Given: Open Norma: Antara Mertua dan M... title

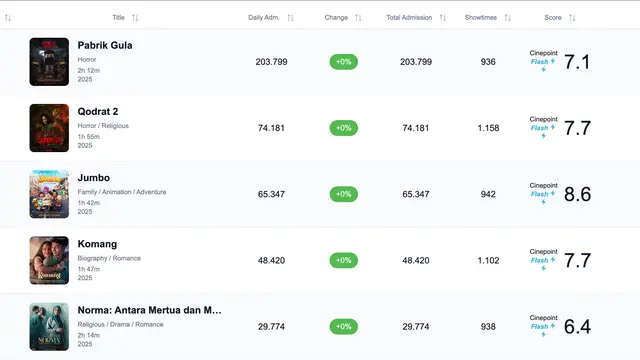Looking at the screenshot, I should tap(149, 310).
